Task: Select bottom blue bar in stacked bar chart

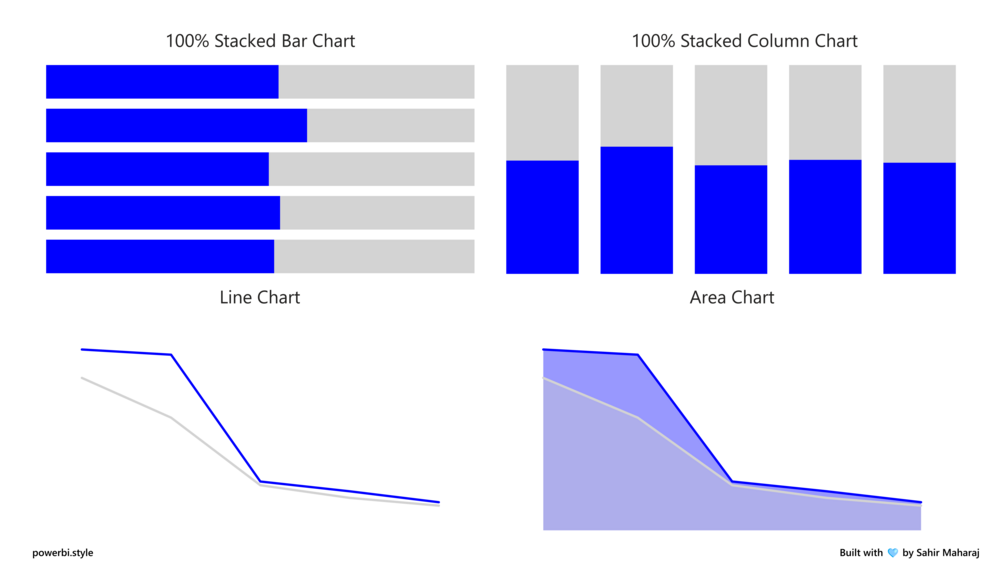Action: point(160,257)
